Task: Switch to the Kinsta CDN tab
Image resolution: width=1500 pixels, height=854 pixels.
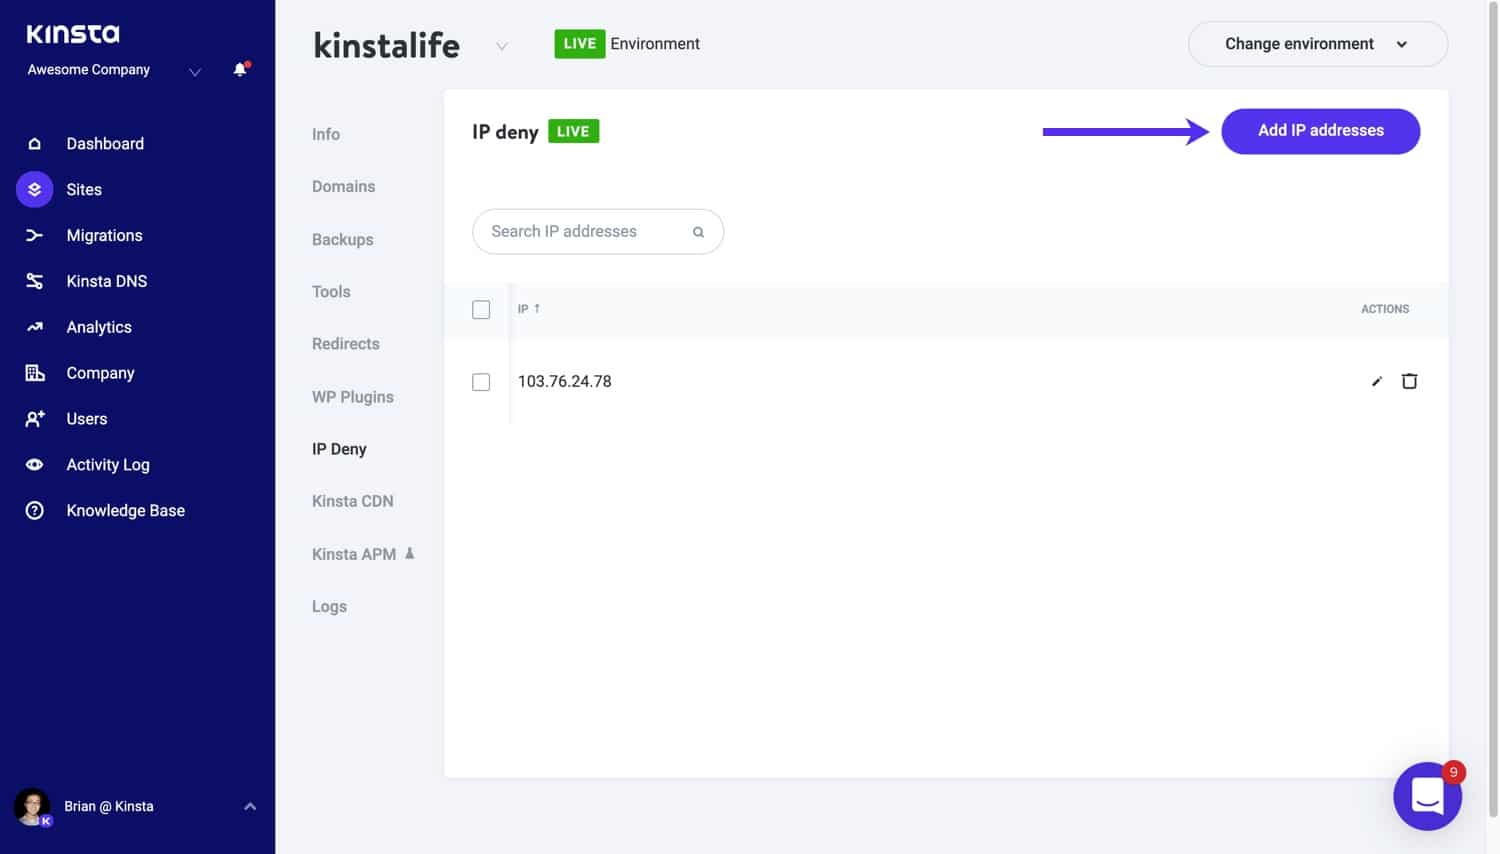Action: [x=352, y=501]
